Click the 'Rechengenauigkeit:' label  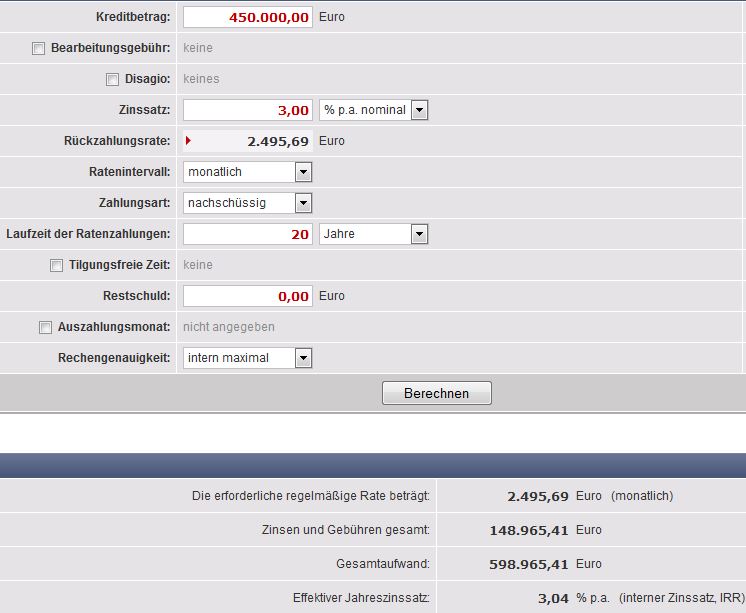point(114,358)
